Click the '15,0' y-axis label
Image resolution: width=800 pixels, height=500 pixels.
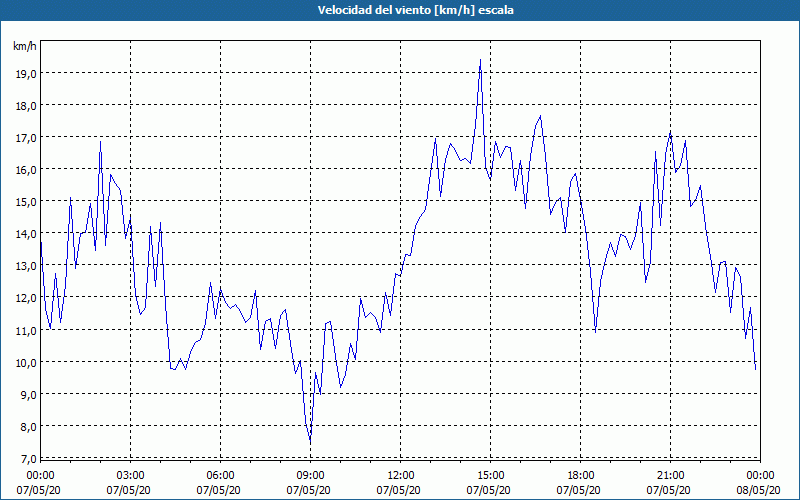pos(26,202)
